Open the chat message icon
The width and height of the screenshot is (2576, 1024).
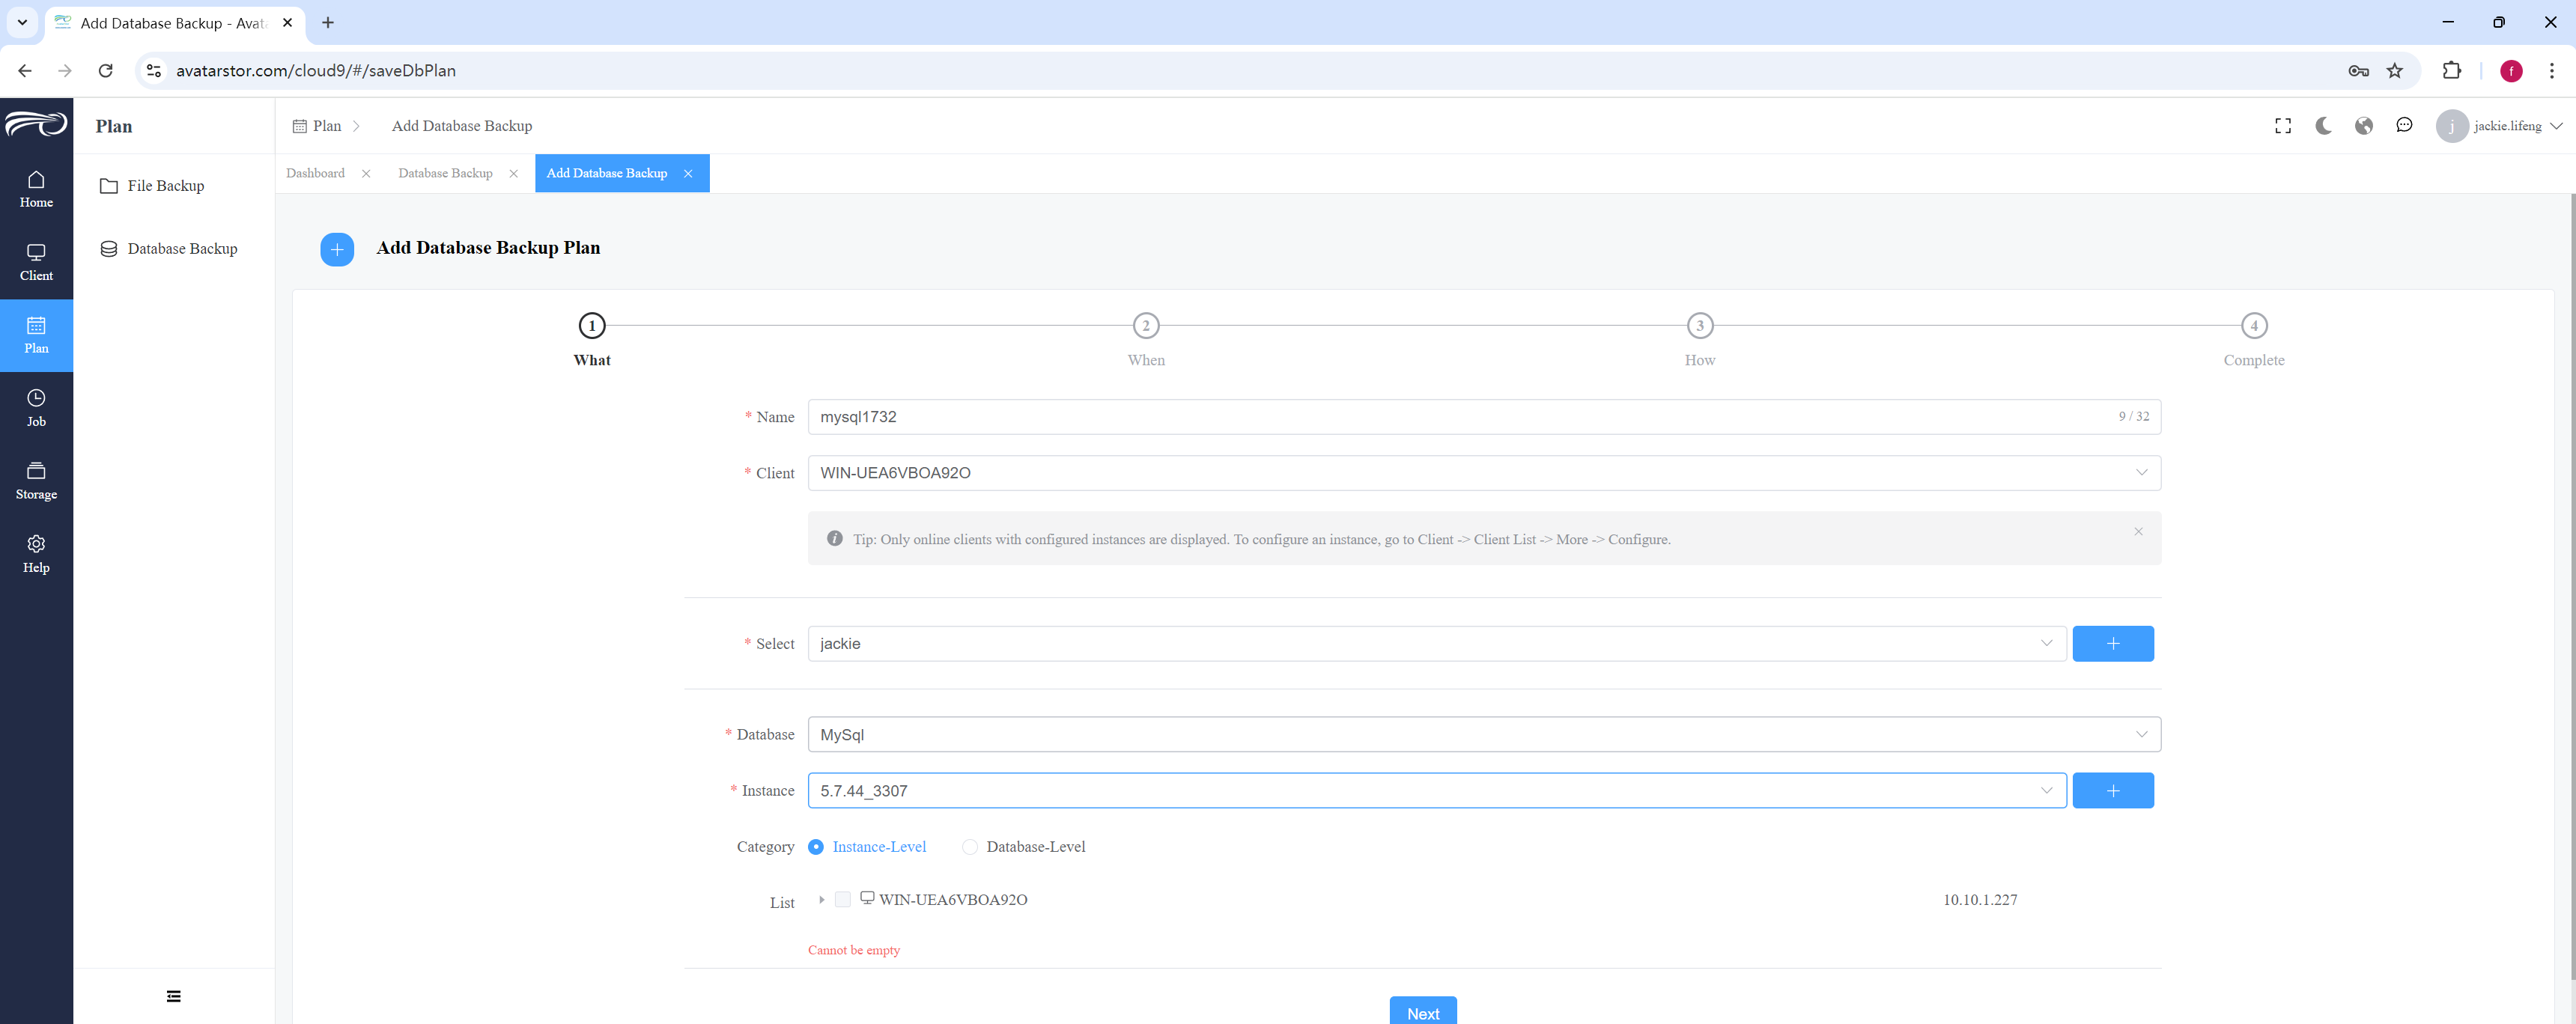(x=2404, y=126)
